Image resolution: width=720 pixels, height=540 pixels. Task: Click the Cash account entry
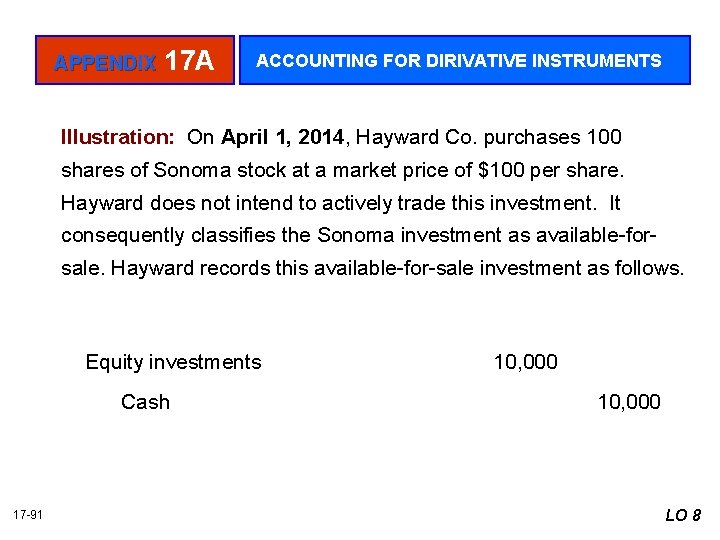click(x=145, y=402)
